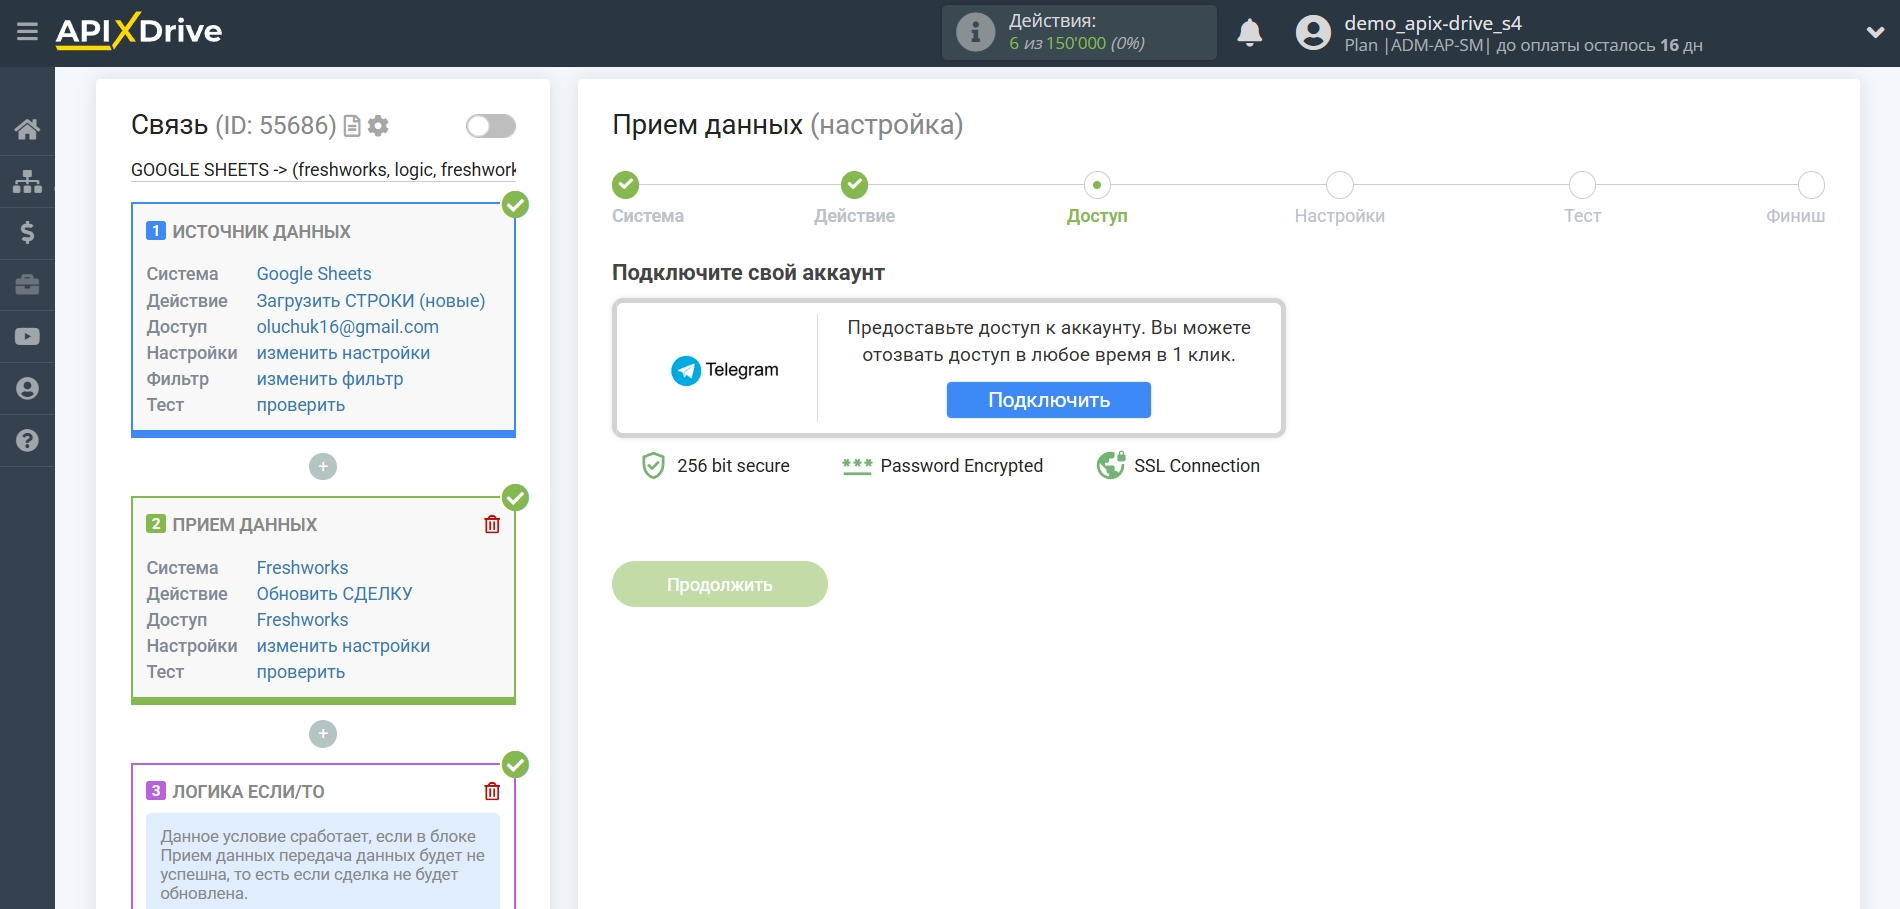Viewport: 1900px width, 909px height.
Task: Click the Настройки step circle on progress bar
Action: coord(1339,185)
